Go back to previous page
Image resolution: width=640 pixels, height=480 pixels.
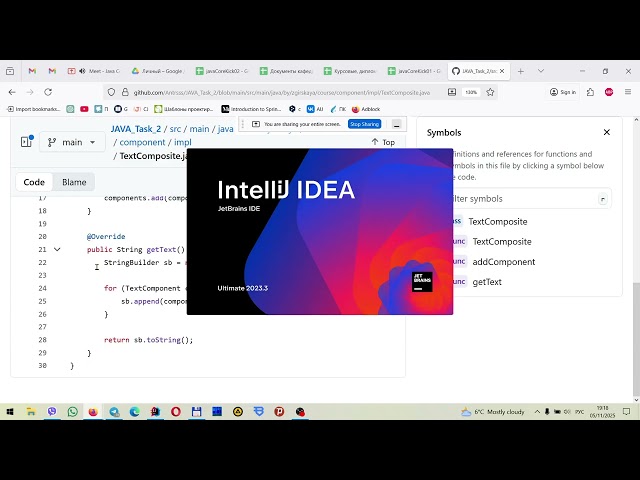pos(12,92)
